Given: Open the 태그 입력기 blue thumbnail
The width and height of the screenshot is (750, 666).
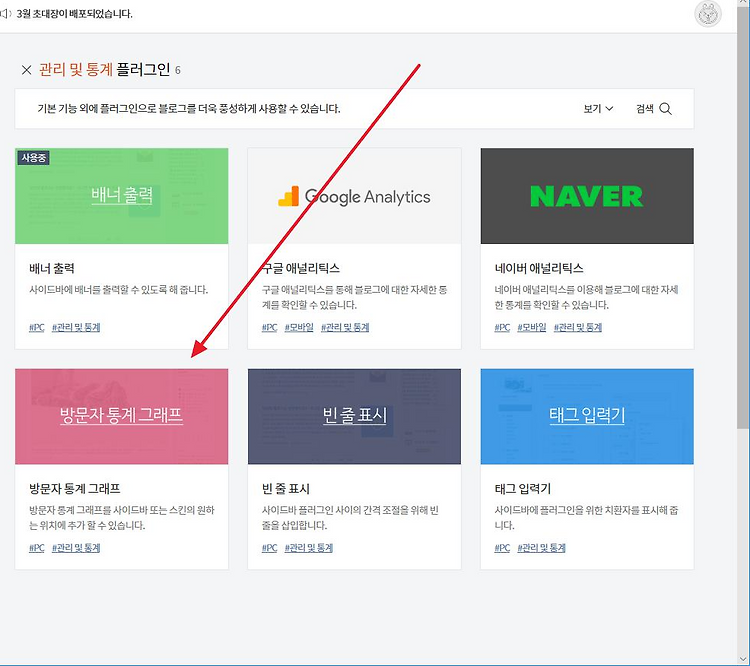Looking at the screenshot, I should pyautogui.click(x=587, y=416).
